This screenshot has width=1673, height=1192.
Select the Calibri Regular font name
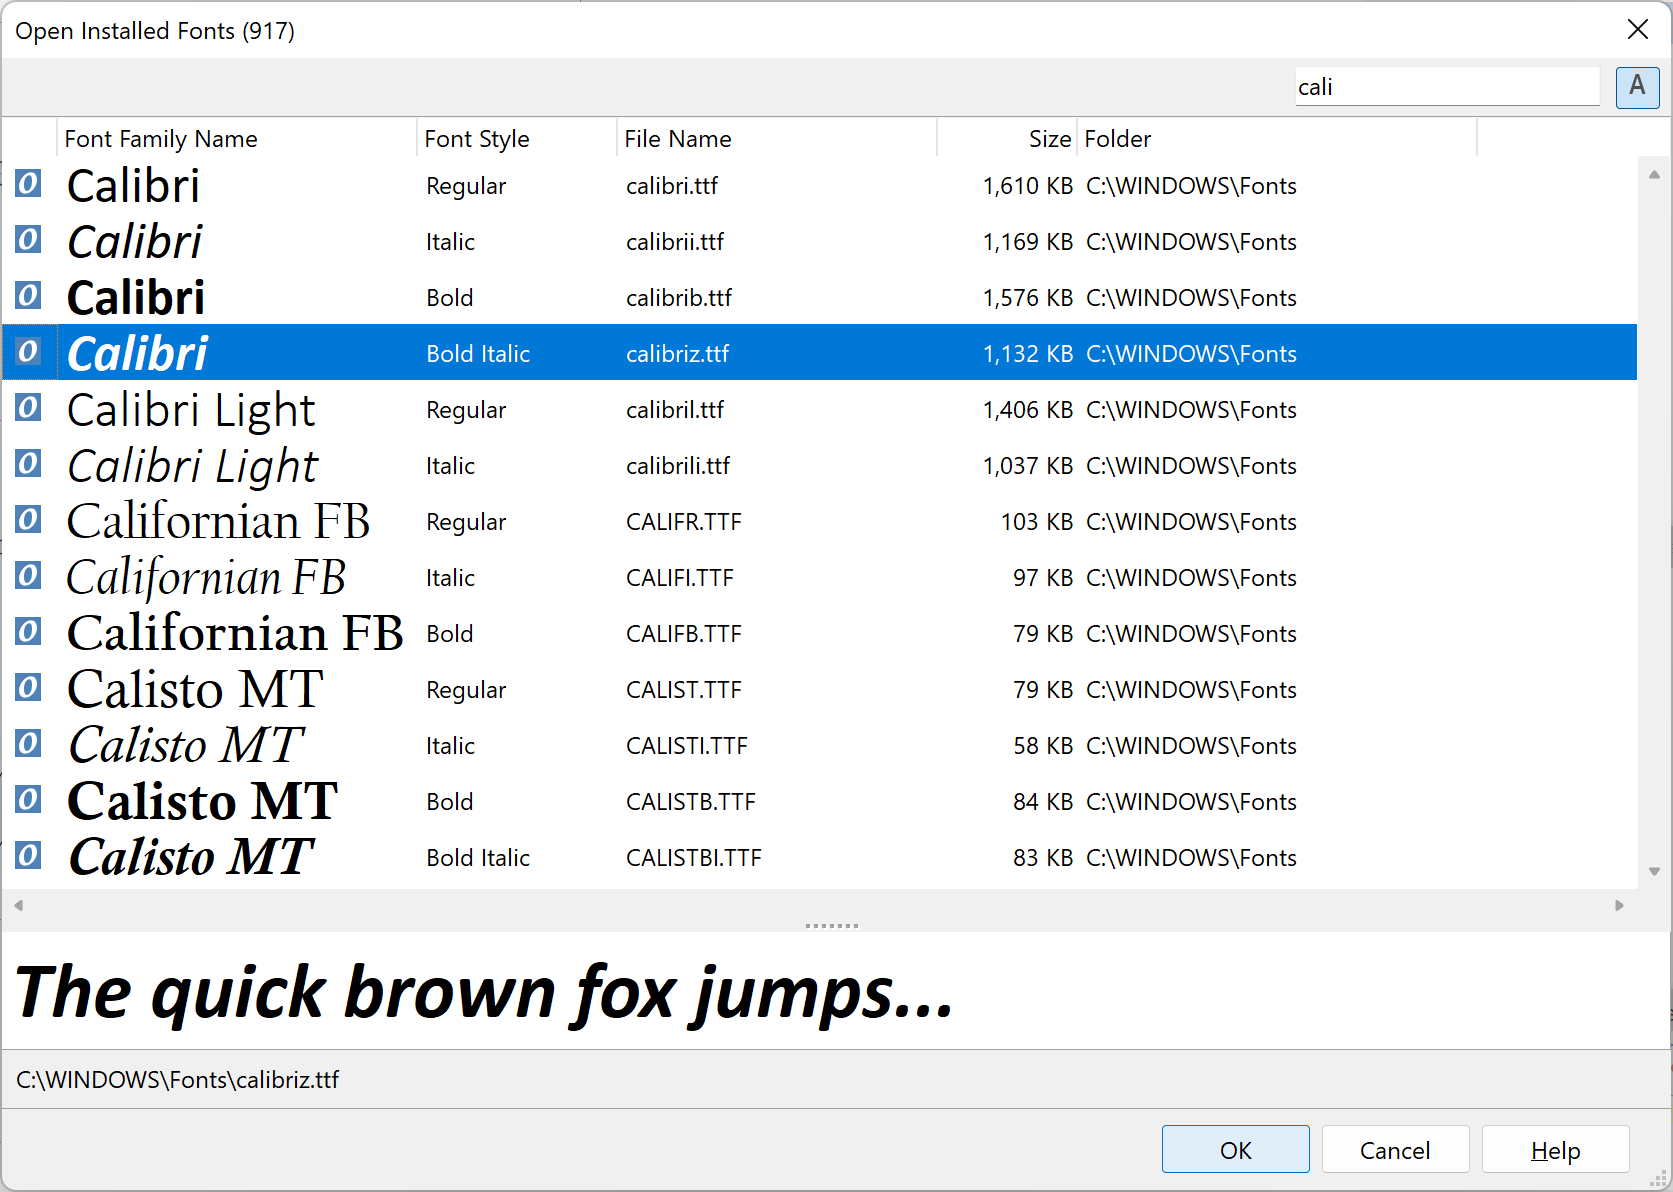click(133, 186)
